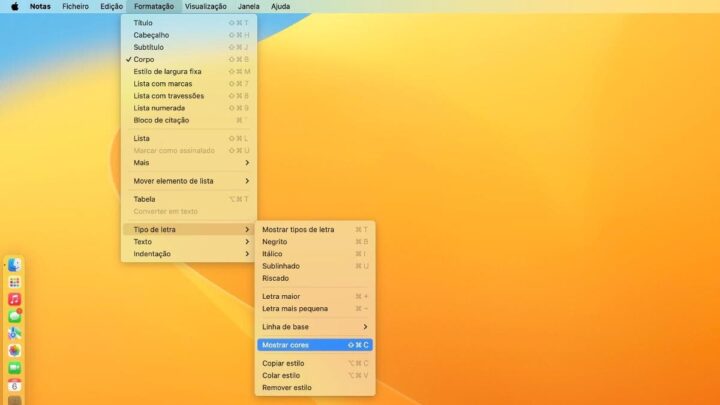The image size is (720, 405).
Task: Choose Remover estilo
Action: pyautogui.click(x=315, y=388)
